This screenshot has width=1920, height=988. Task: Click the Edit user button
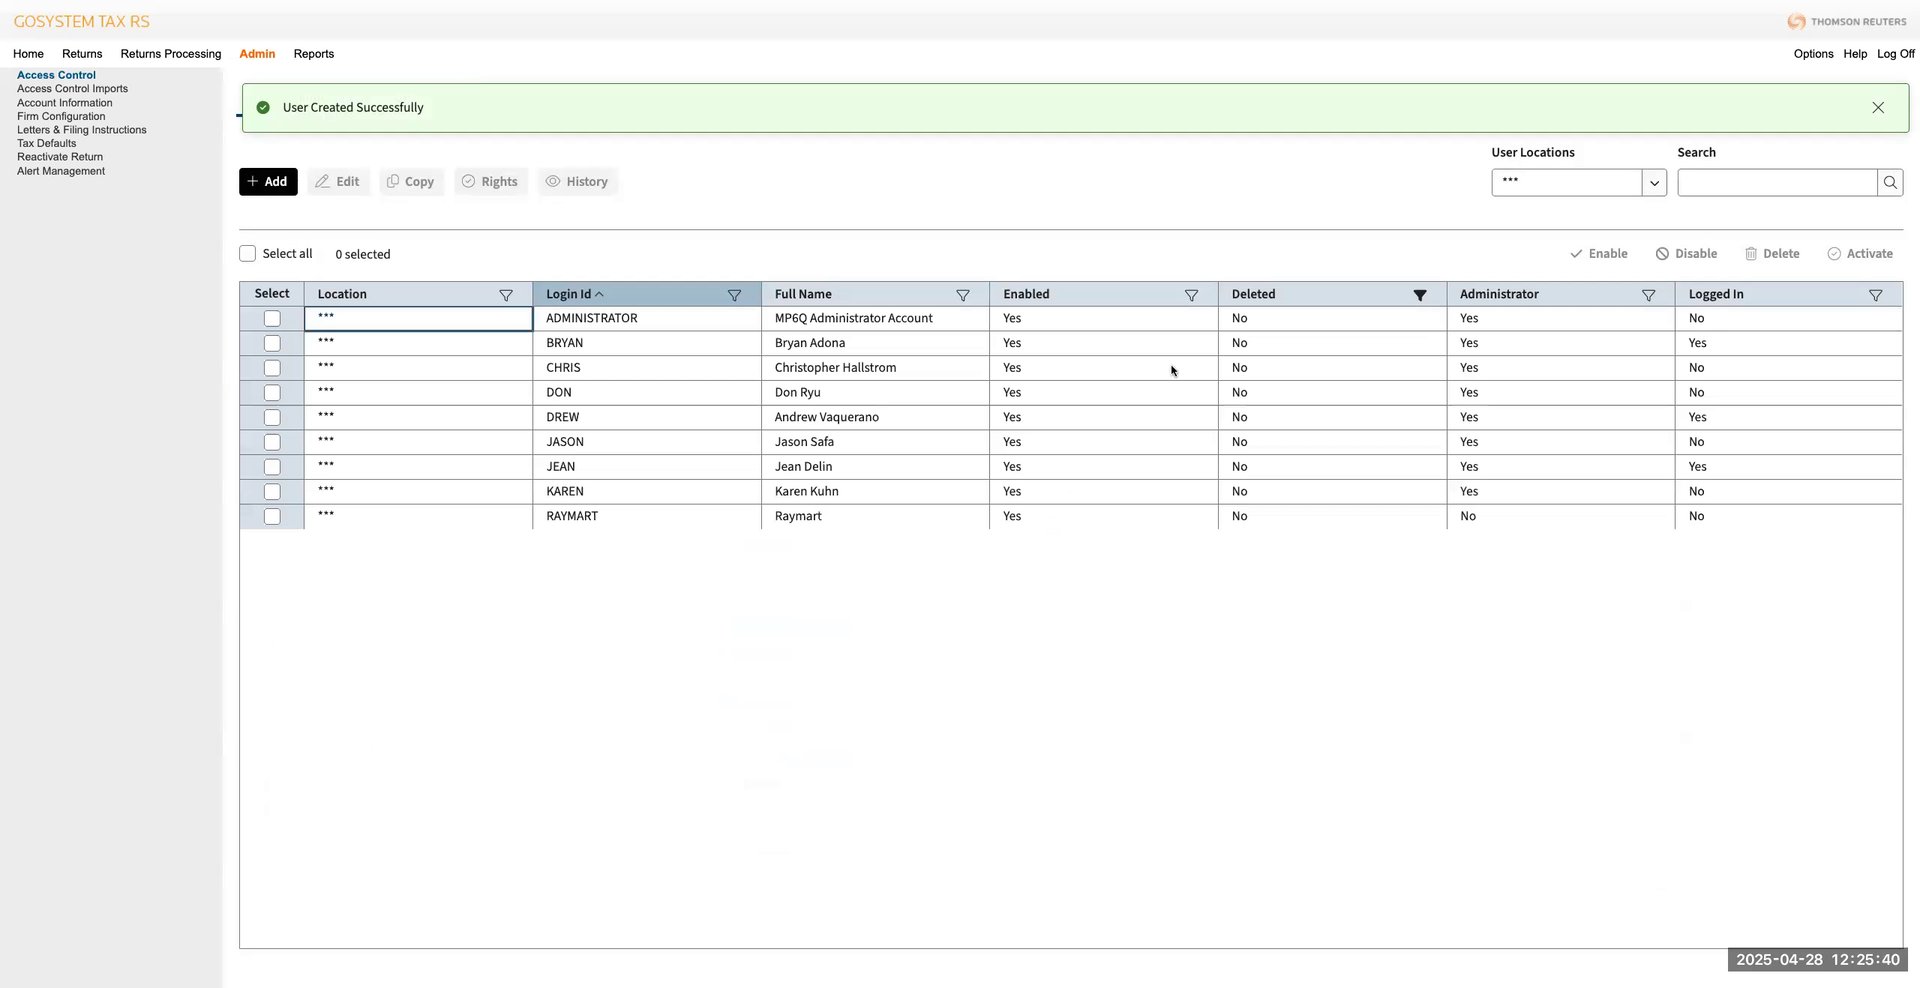click(338, 181)
